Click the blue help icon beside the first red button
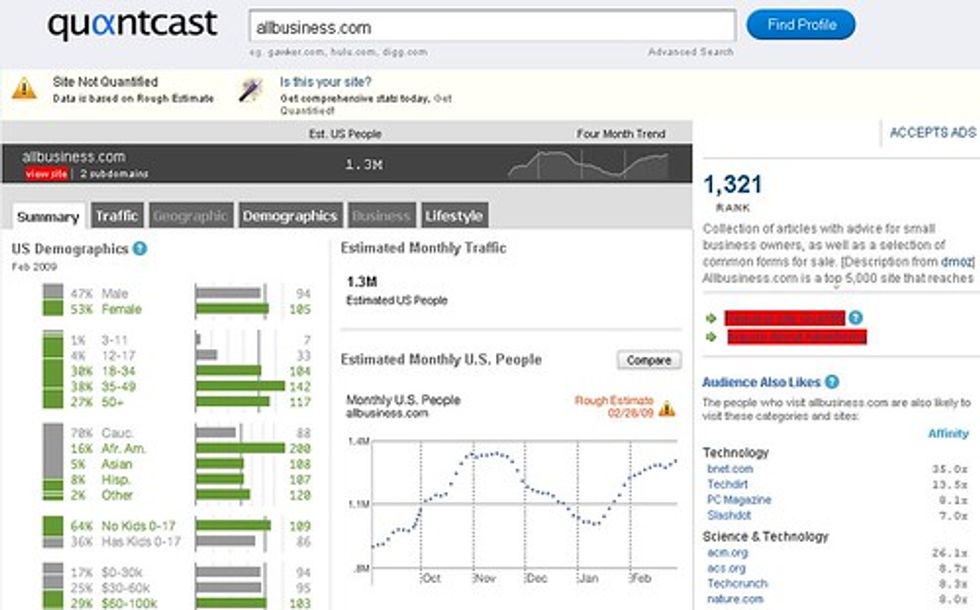980x610 pixels. tap(856, 317)
